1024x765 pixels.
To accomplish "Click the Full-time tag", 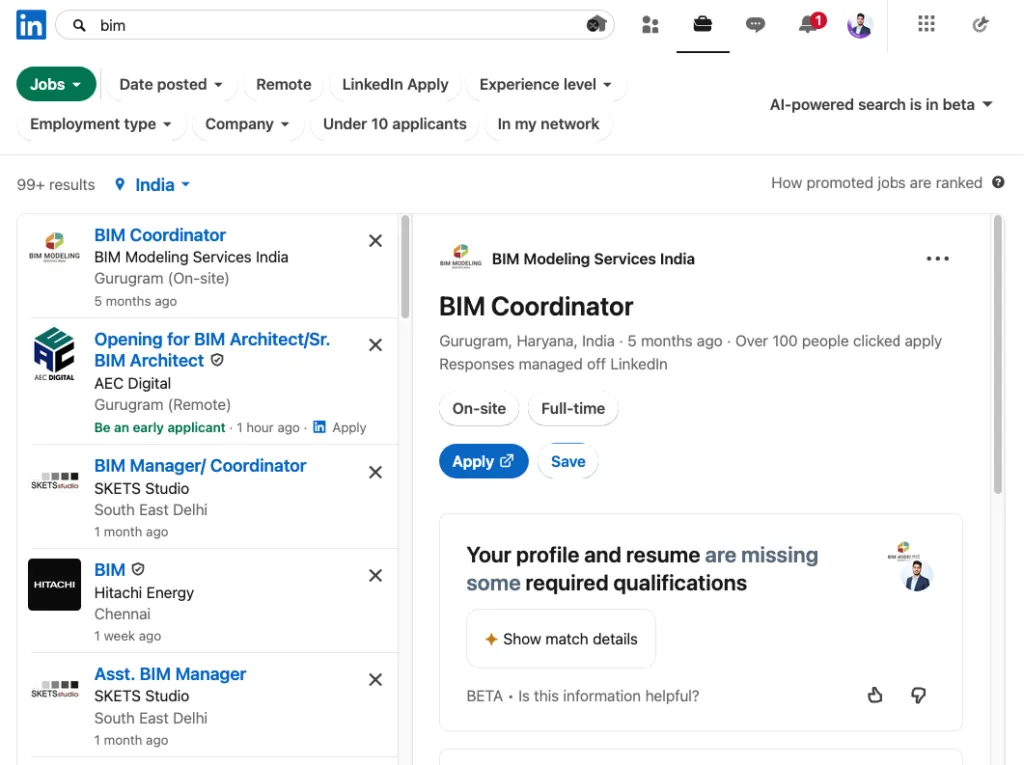I will (573, 408).
